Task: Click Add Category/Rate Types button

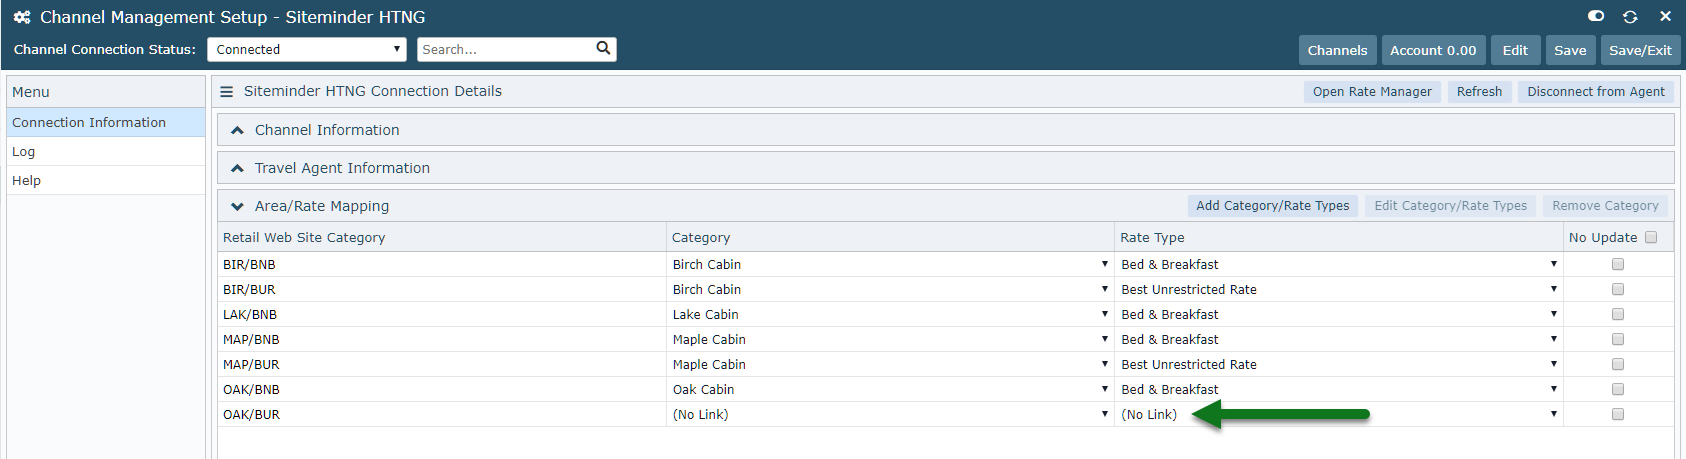Action: point(1272,206)
